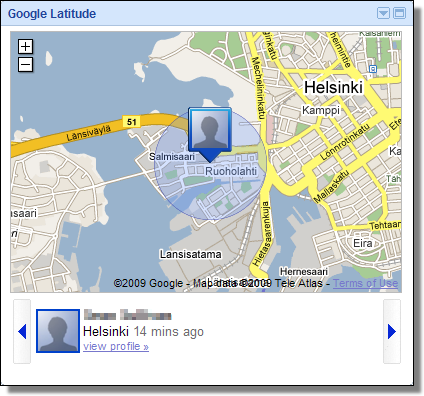Click the Mallaskatu street label
Screen dimensions: 424x396
tap(332, 186)
